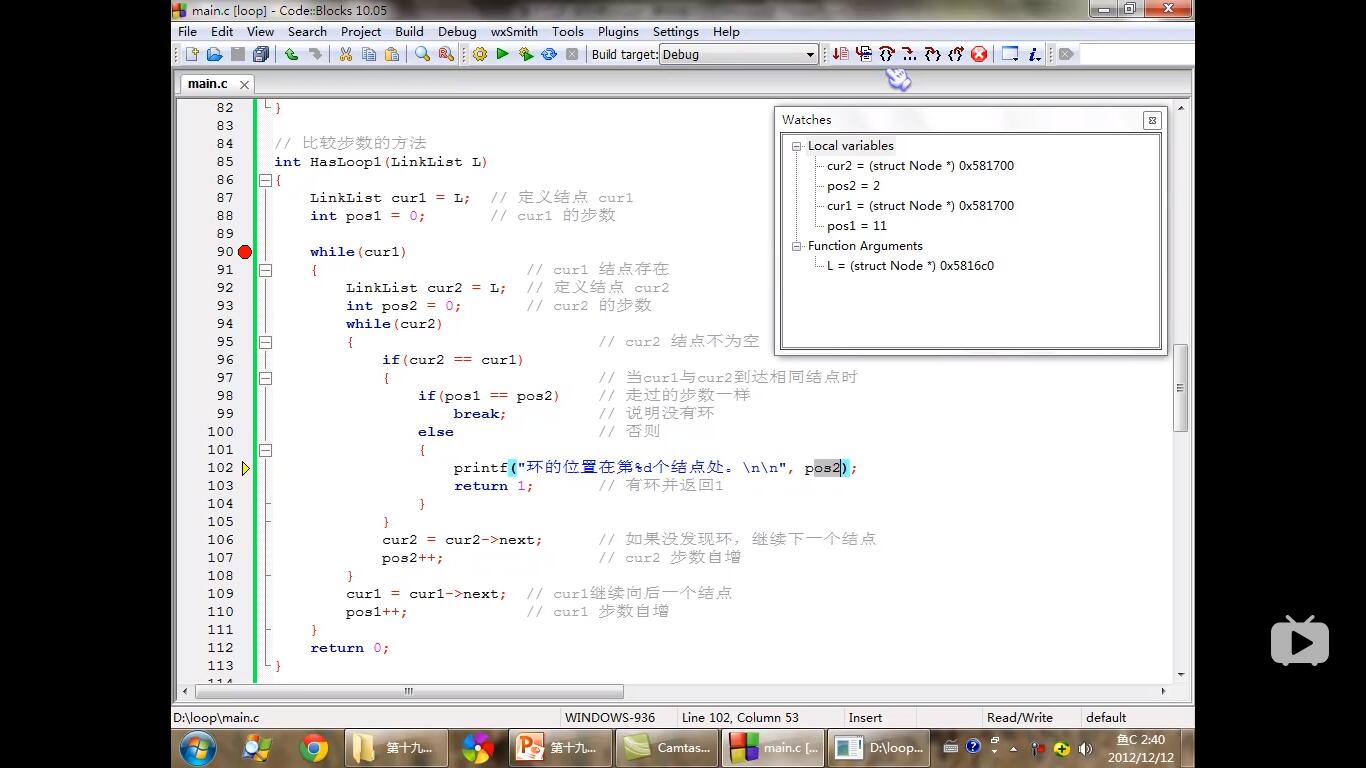1366x768 pixels.
Task: Close the Watches panel
Action: (1152, 120)
